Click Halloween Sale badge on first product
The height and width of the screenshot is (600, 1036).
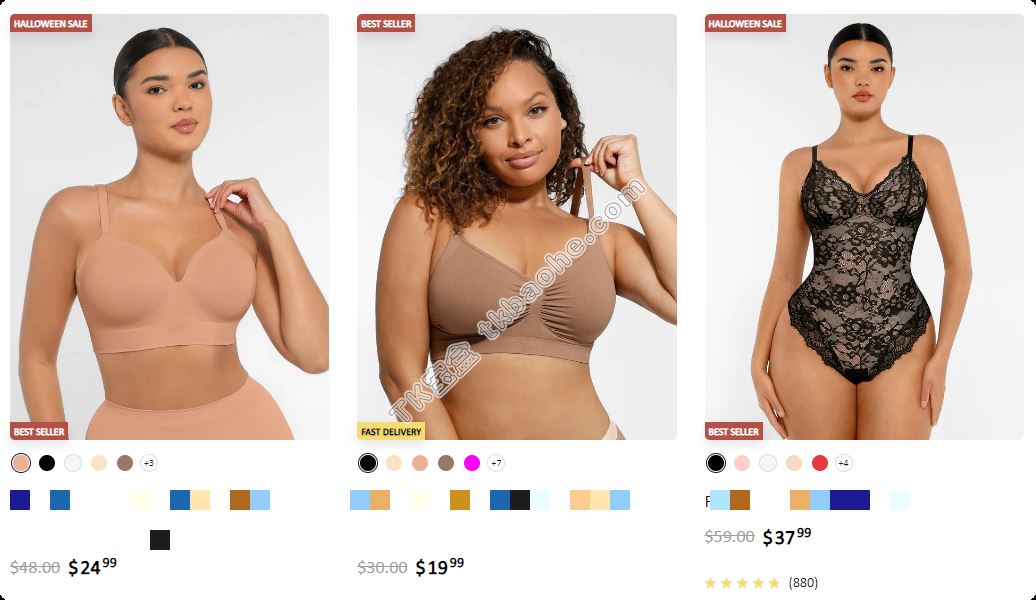click(51, 24)
